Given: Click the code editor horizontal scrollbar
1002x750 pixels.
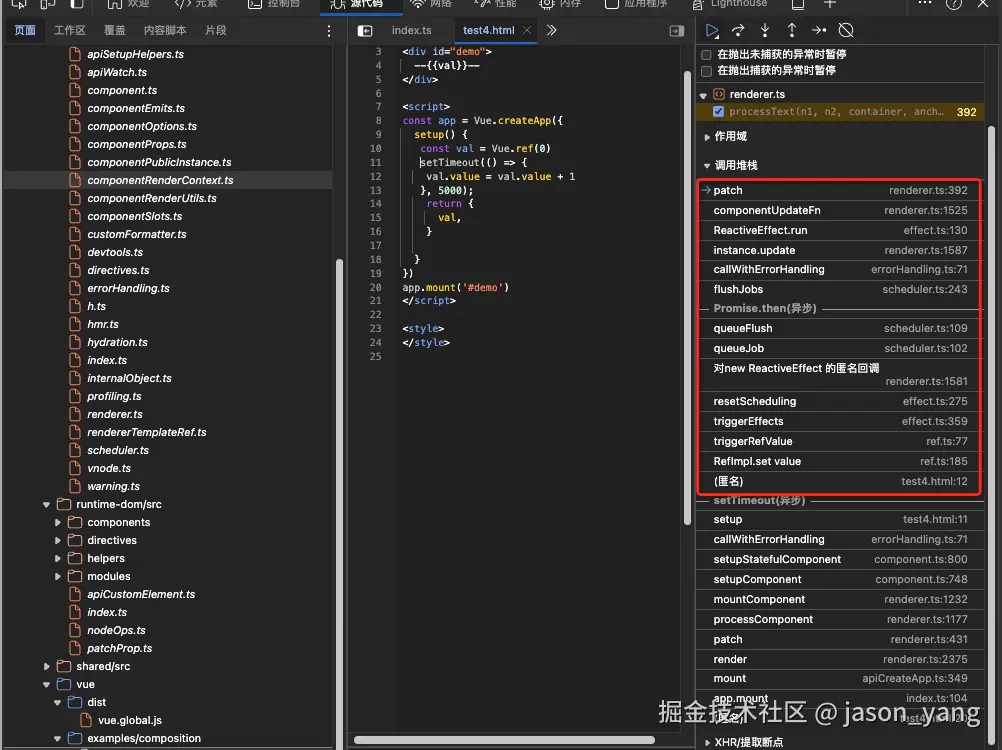Looking at the screenshot, I should pos(504,740).
